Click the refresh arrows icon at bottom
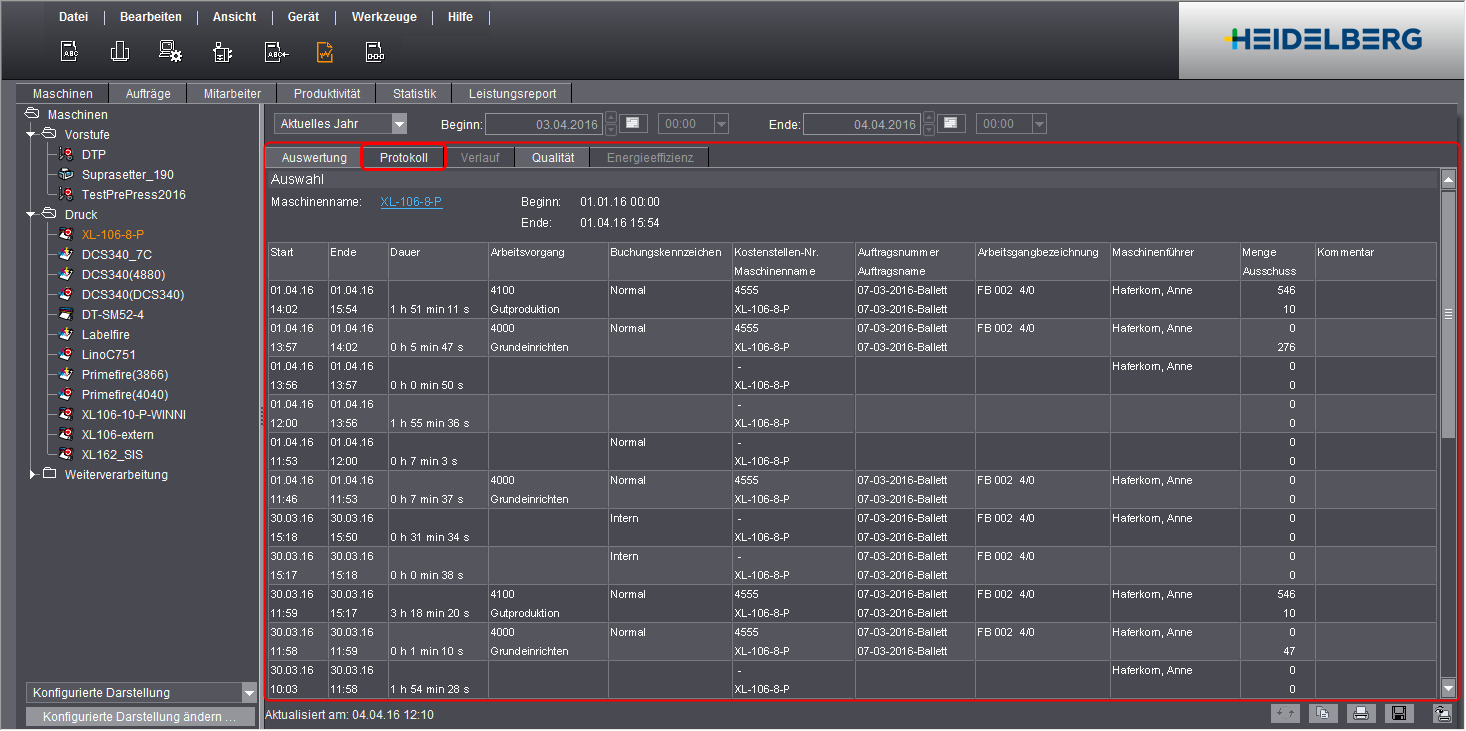Viewport: 1466px width, 731px height. pos(1285,713)
